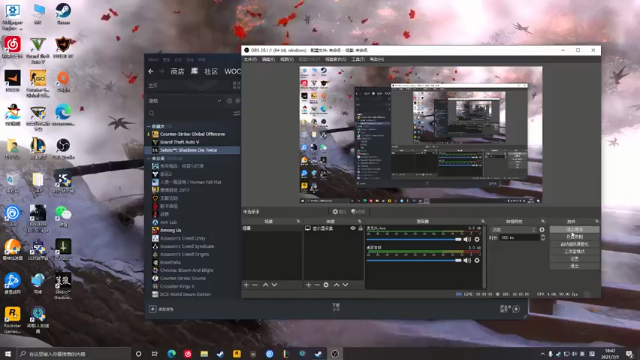Open settings gear for the second audio mixer channel
640x360 pixels.
[477, 260]
